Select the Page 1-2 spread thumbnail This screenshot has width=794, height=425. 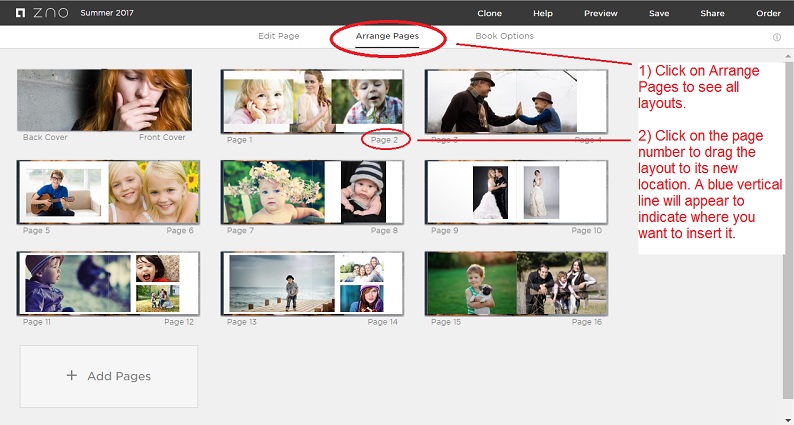312,101
